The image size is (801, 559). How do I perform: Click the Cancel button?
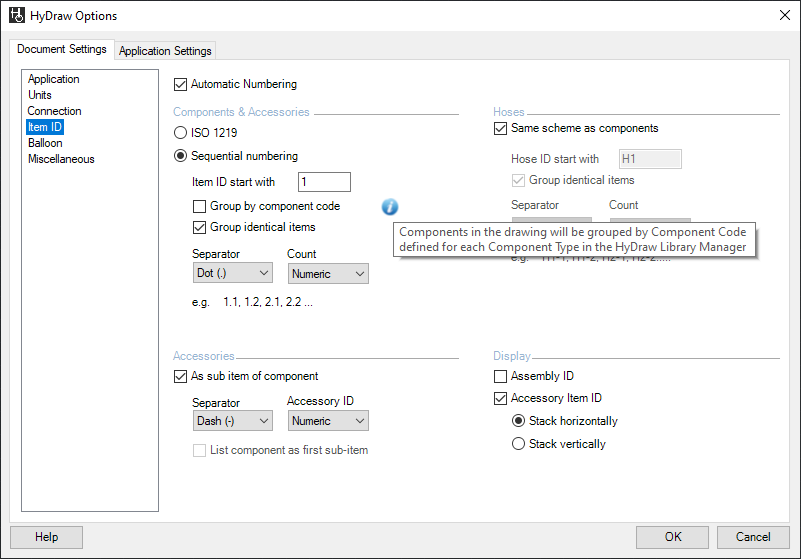click(753, 537)
